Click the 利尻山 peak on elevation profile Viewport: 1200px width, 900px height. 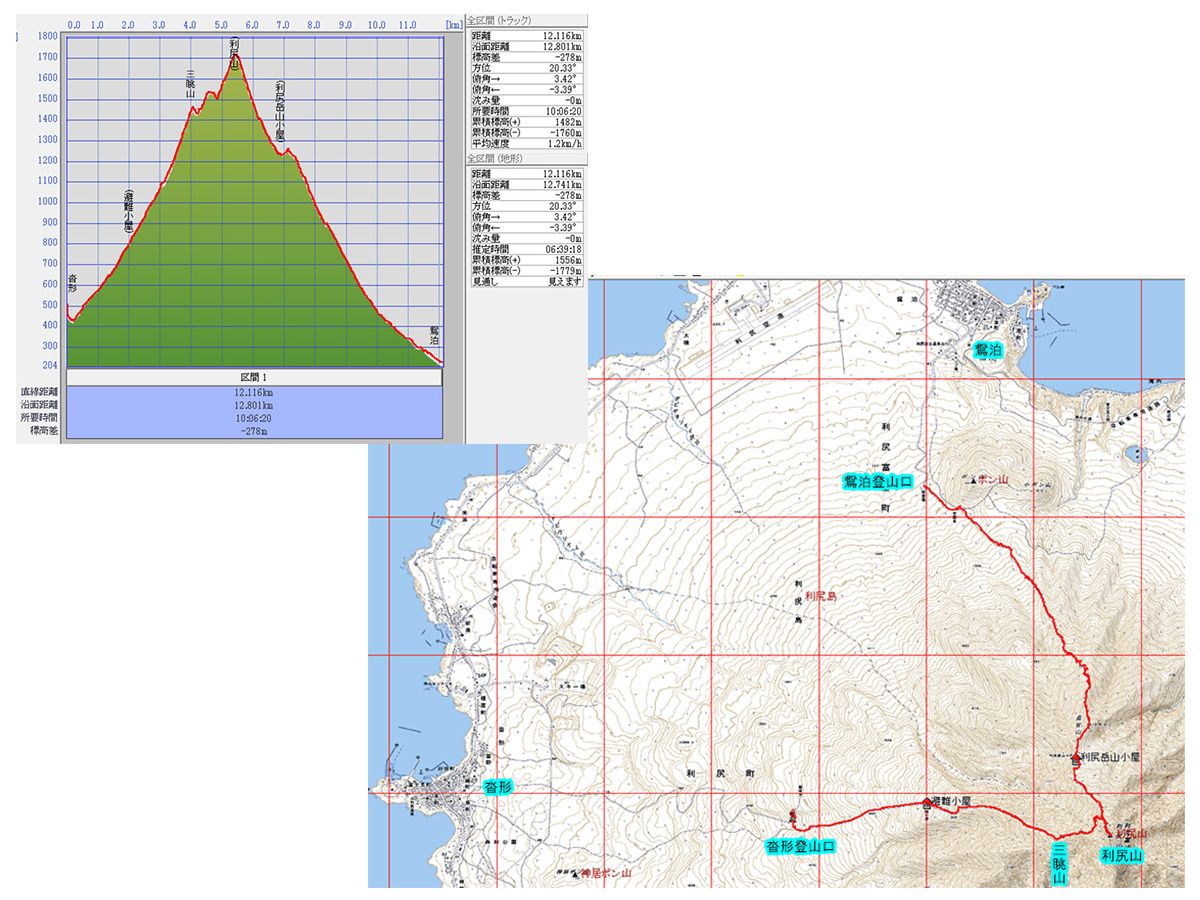coord(235,58)
